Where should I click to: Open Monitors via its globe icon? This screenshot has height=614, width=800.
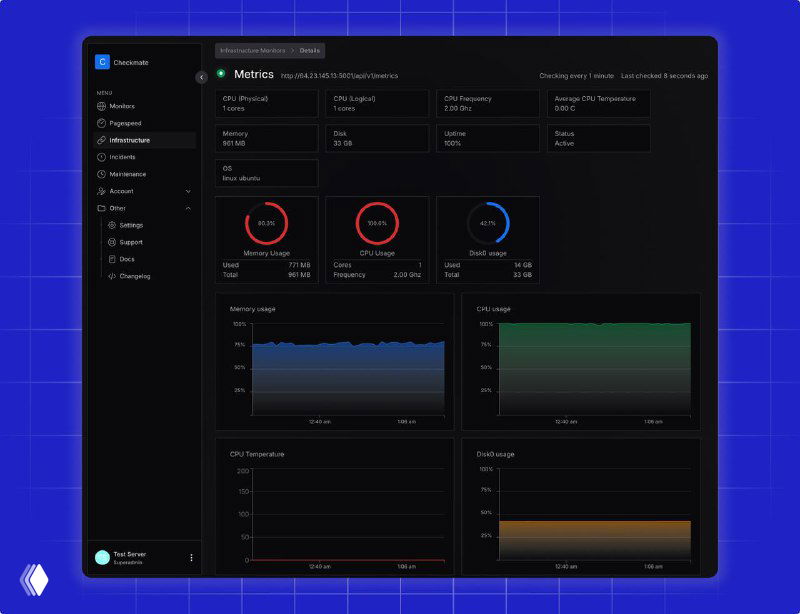(x=101, y=106)
